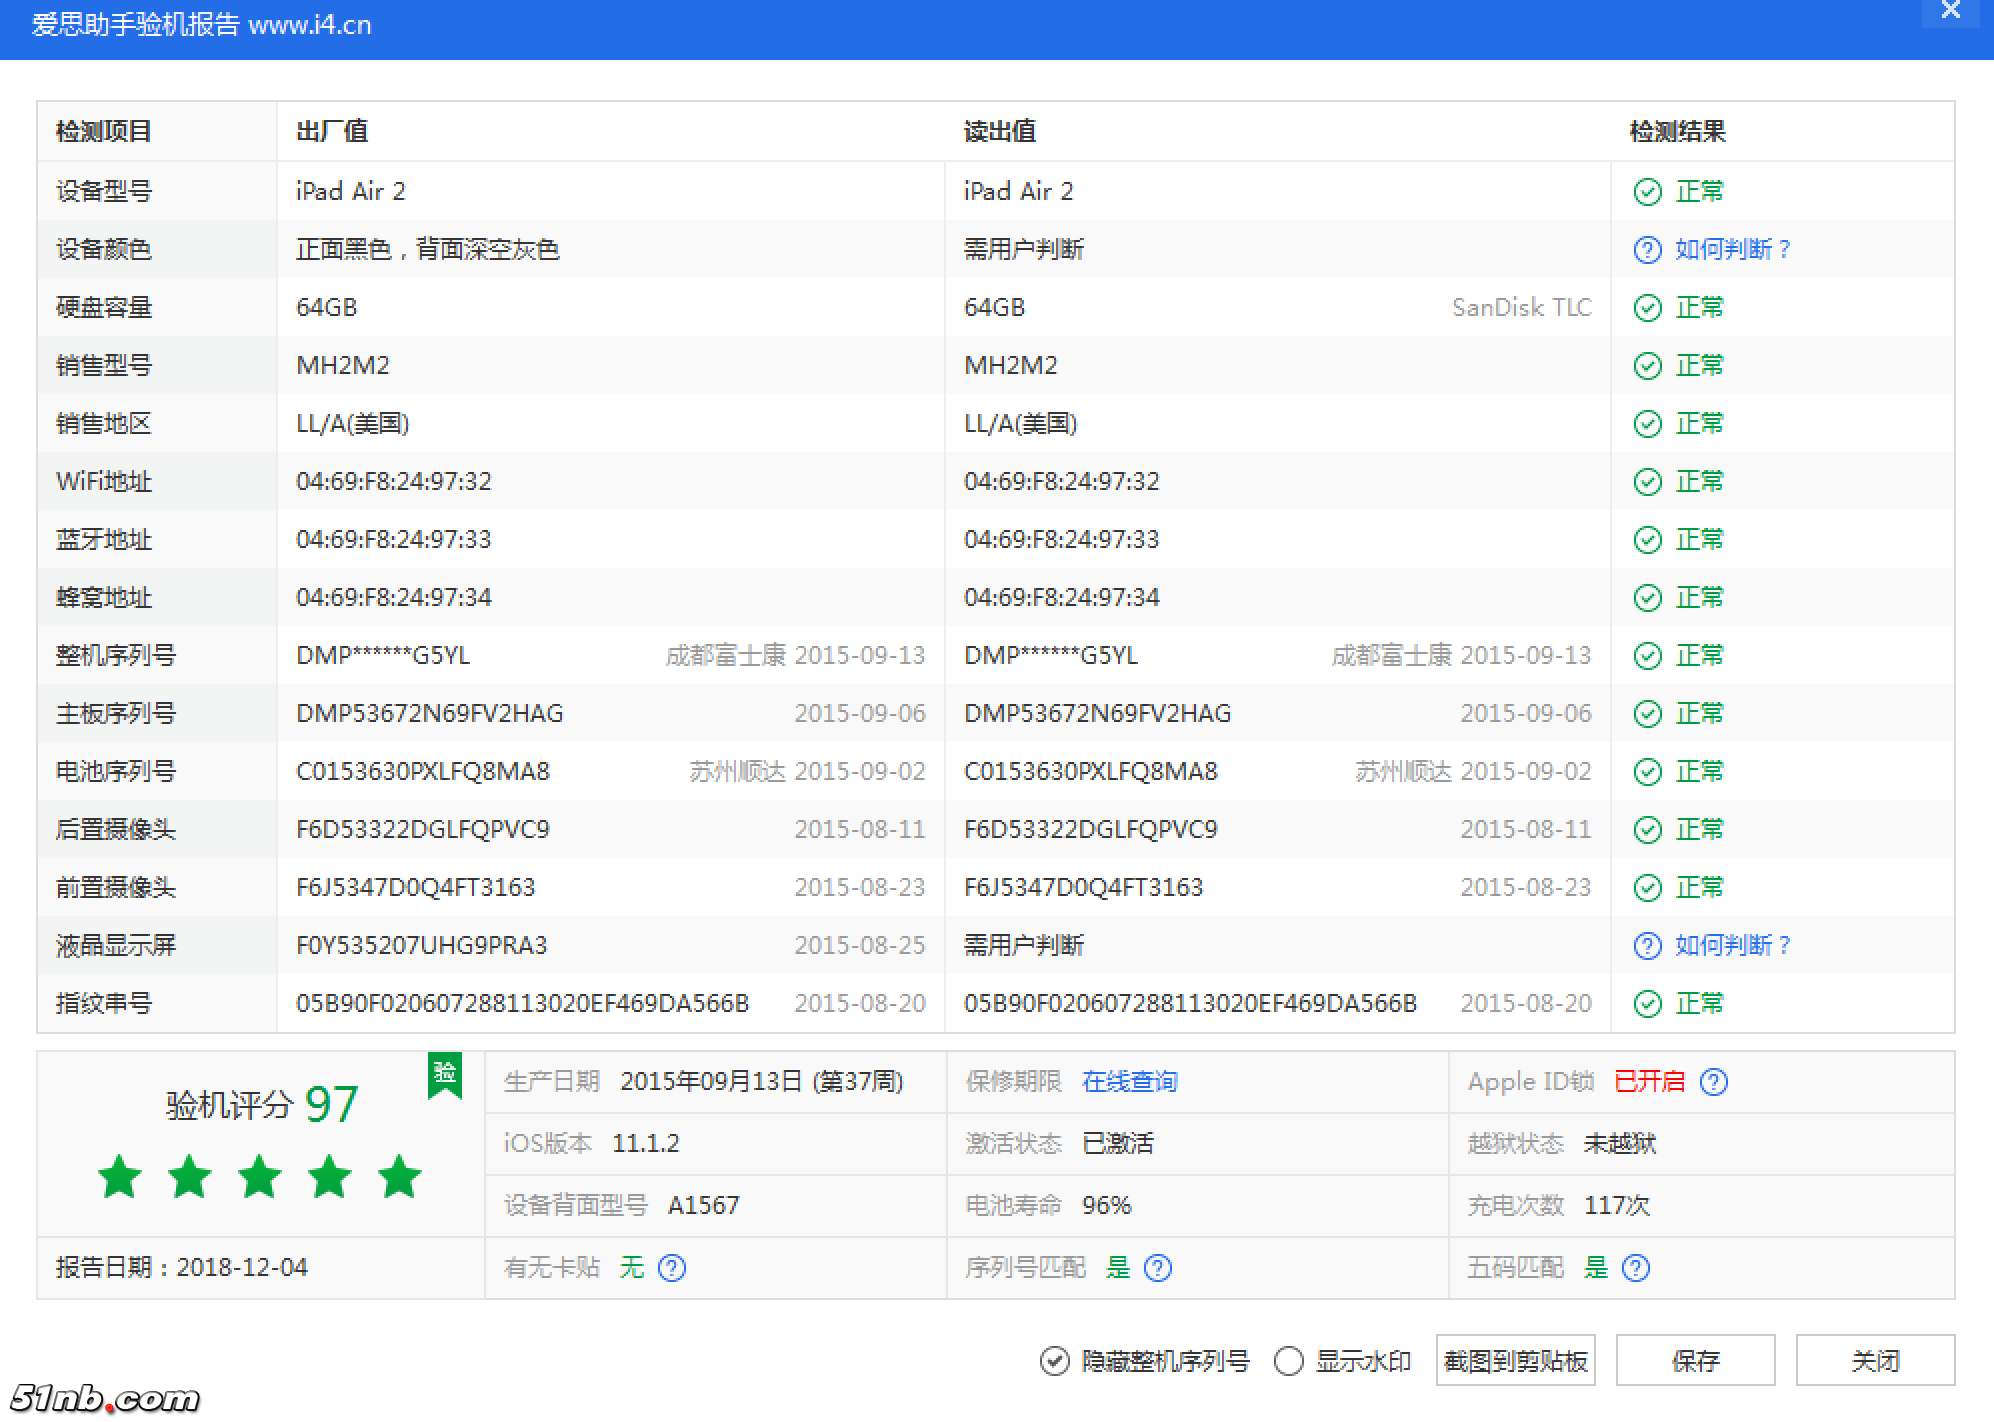
Task: Open 在线查询 warranty link
Action: coord(1130,1082)
